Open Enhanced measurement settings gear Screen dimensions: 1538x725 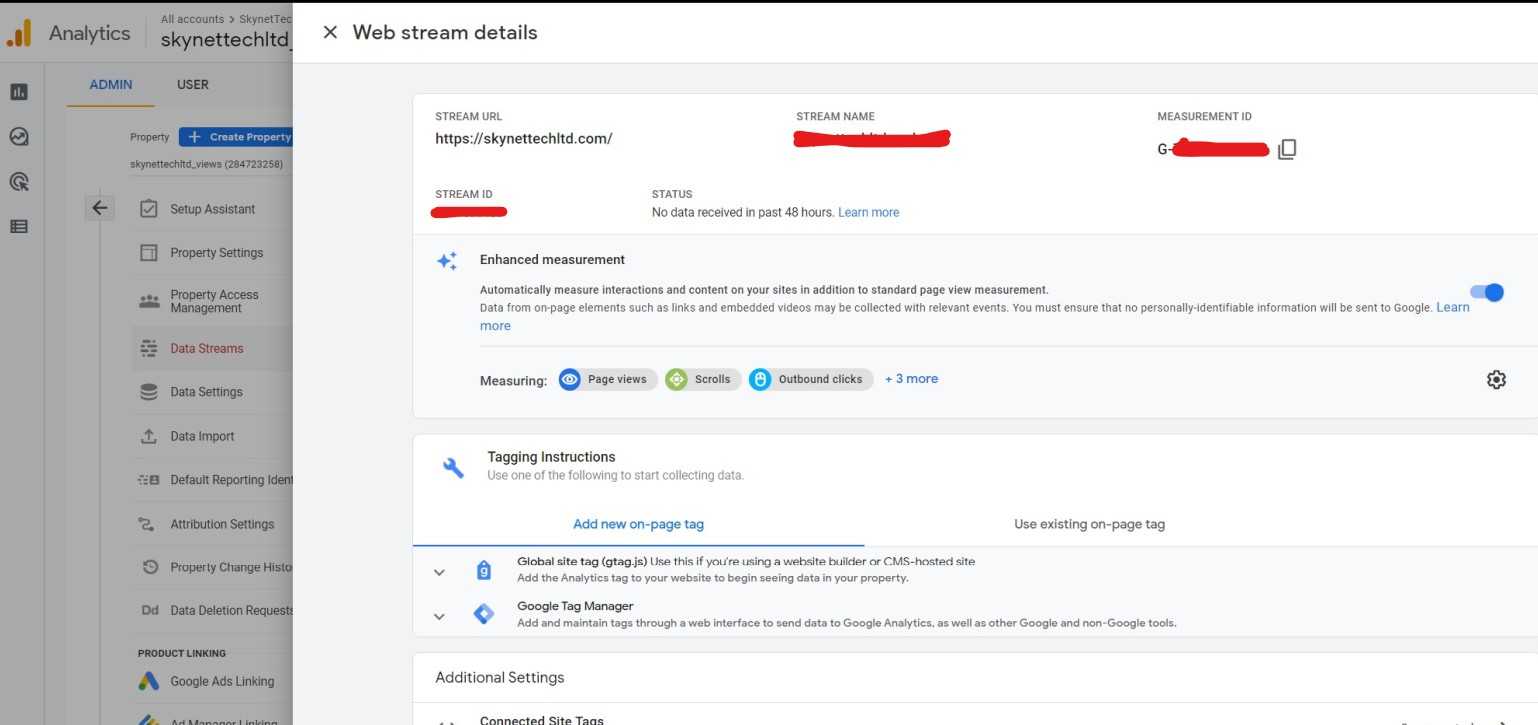coord(1496,379)
